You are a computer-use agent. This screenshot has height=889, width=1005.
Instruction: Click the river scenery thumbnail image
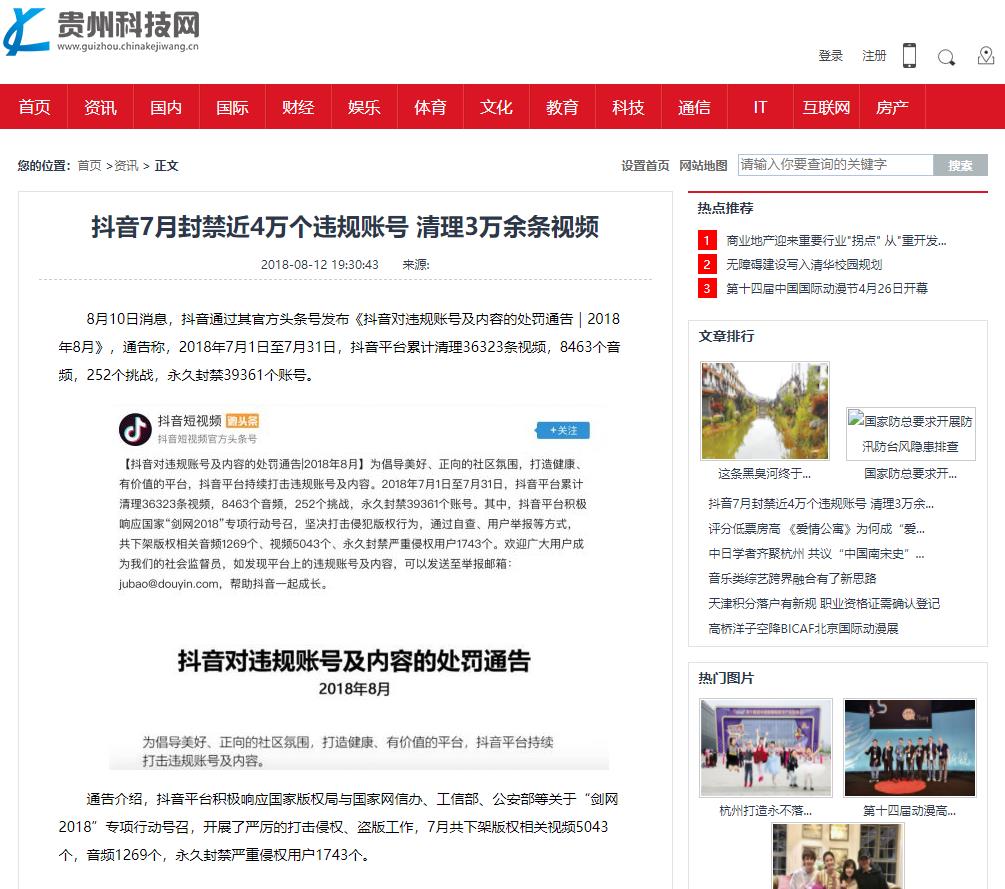point(765,411)
